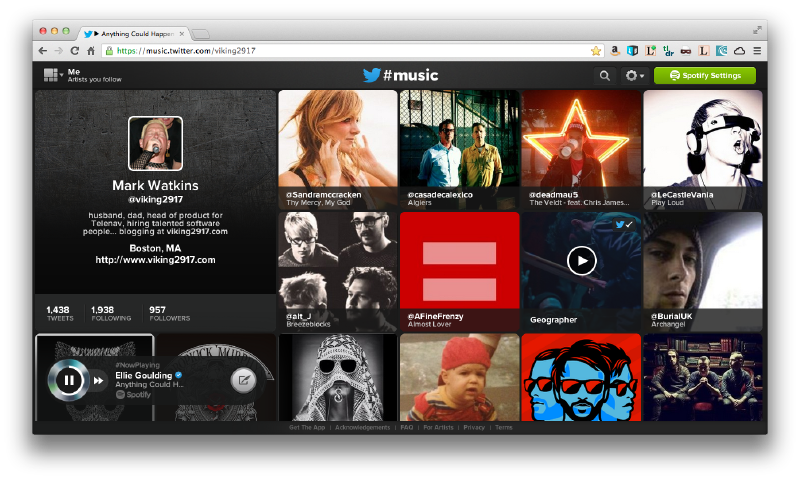Open the @alt_J artist tile
Screen dimensions: 800x480
(338, 271)
